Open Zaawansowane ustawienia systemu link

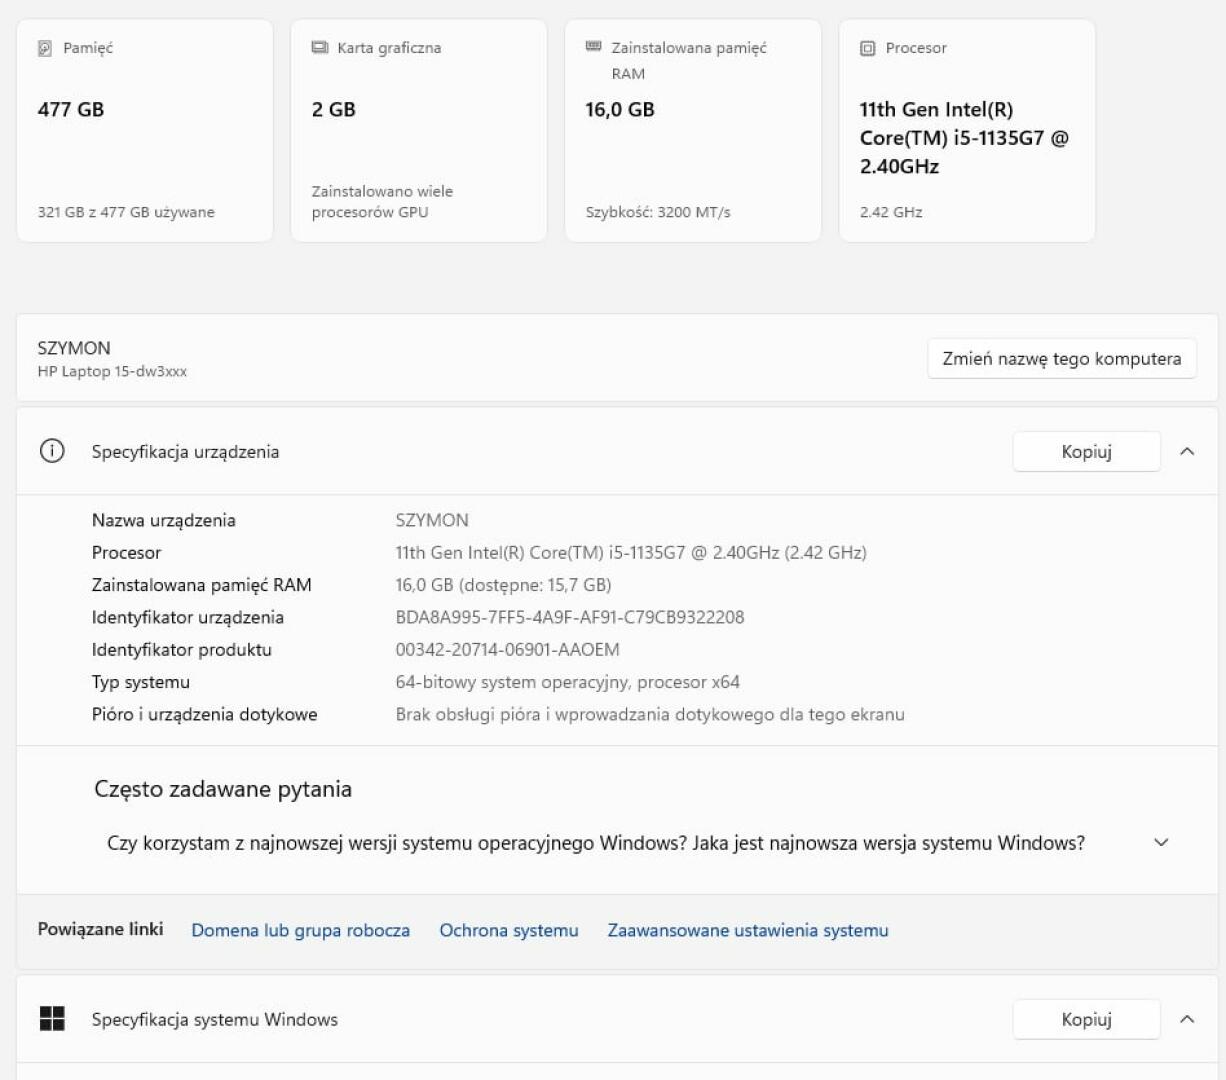(747, 930)
